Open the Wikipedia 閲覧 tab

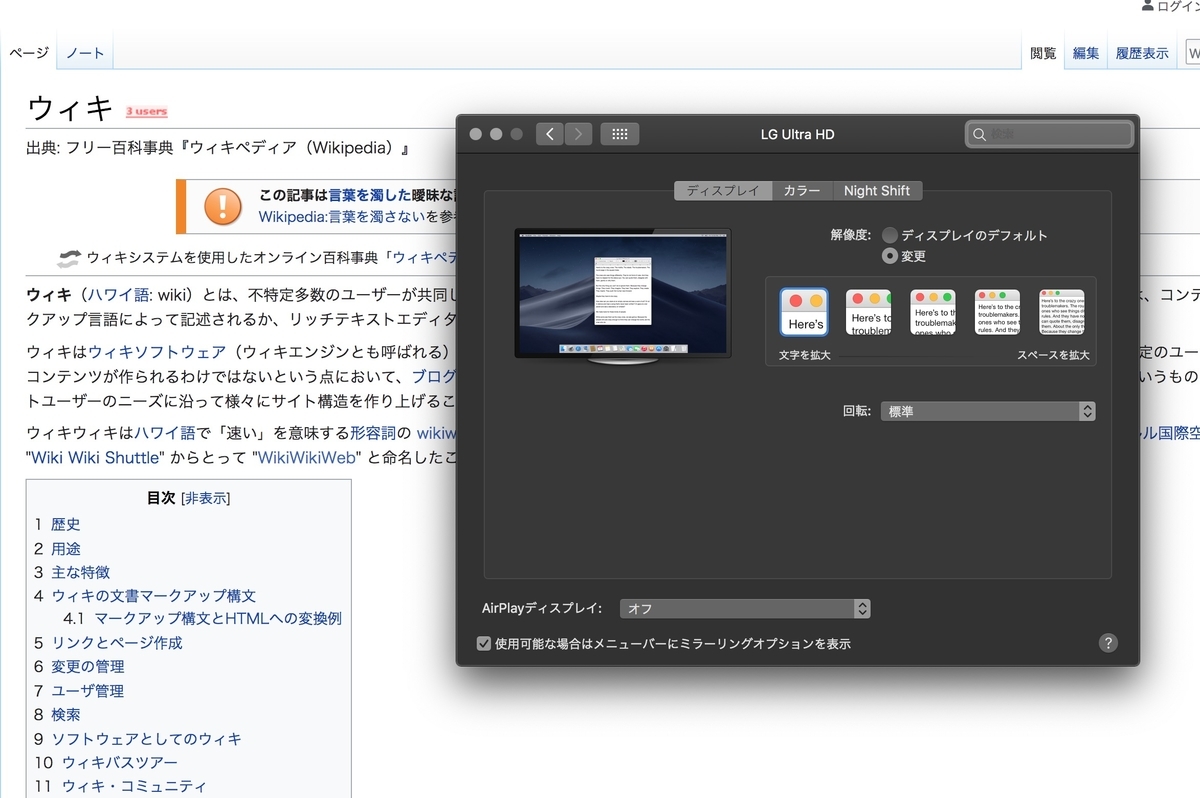tap(1043, 53)
